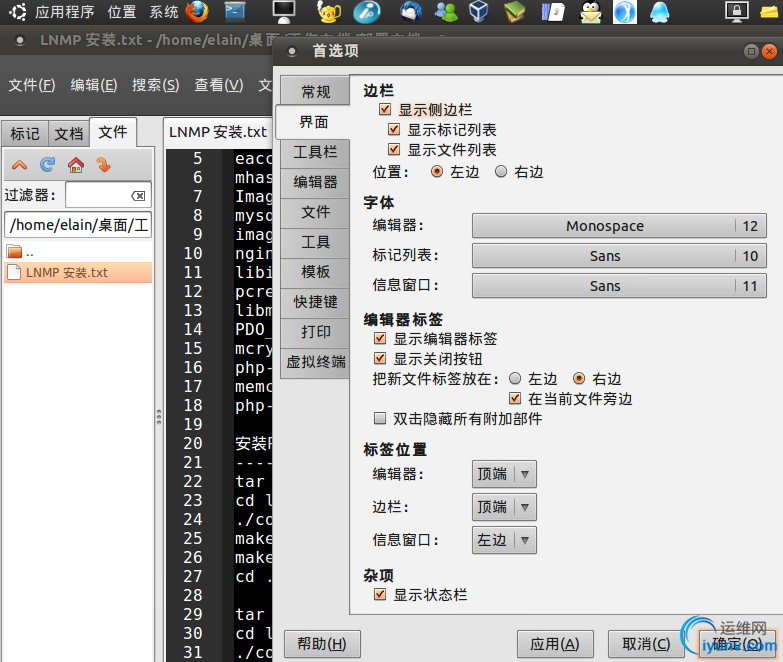This screenshot has height=662, width=783.
Task: Go up one directory in file browser
Action: pos(19,165)
